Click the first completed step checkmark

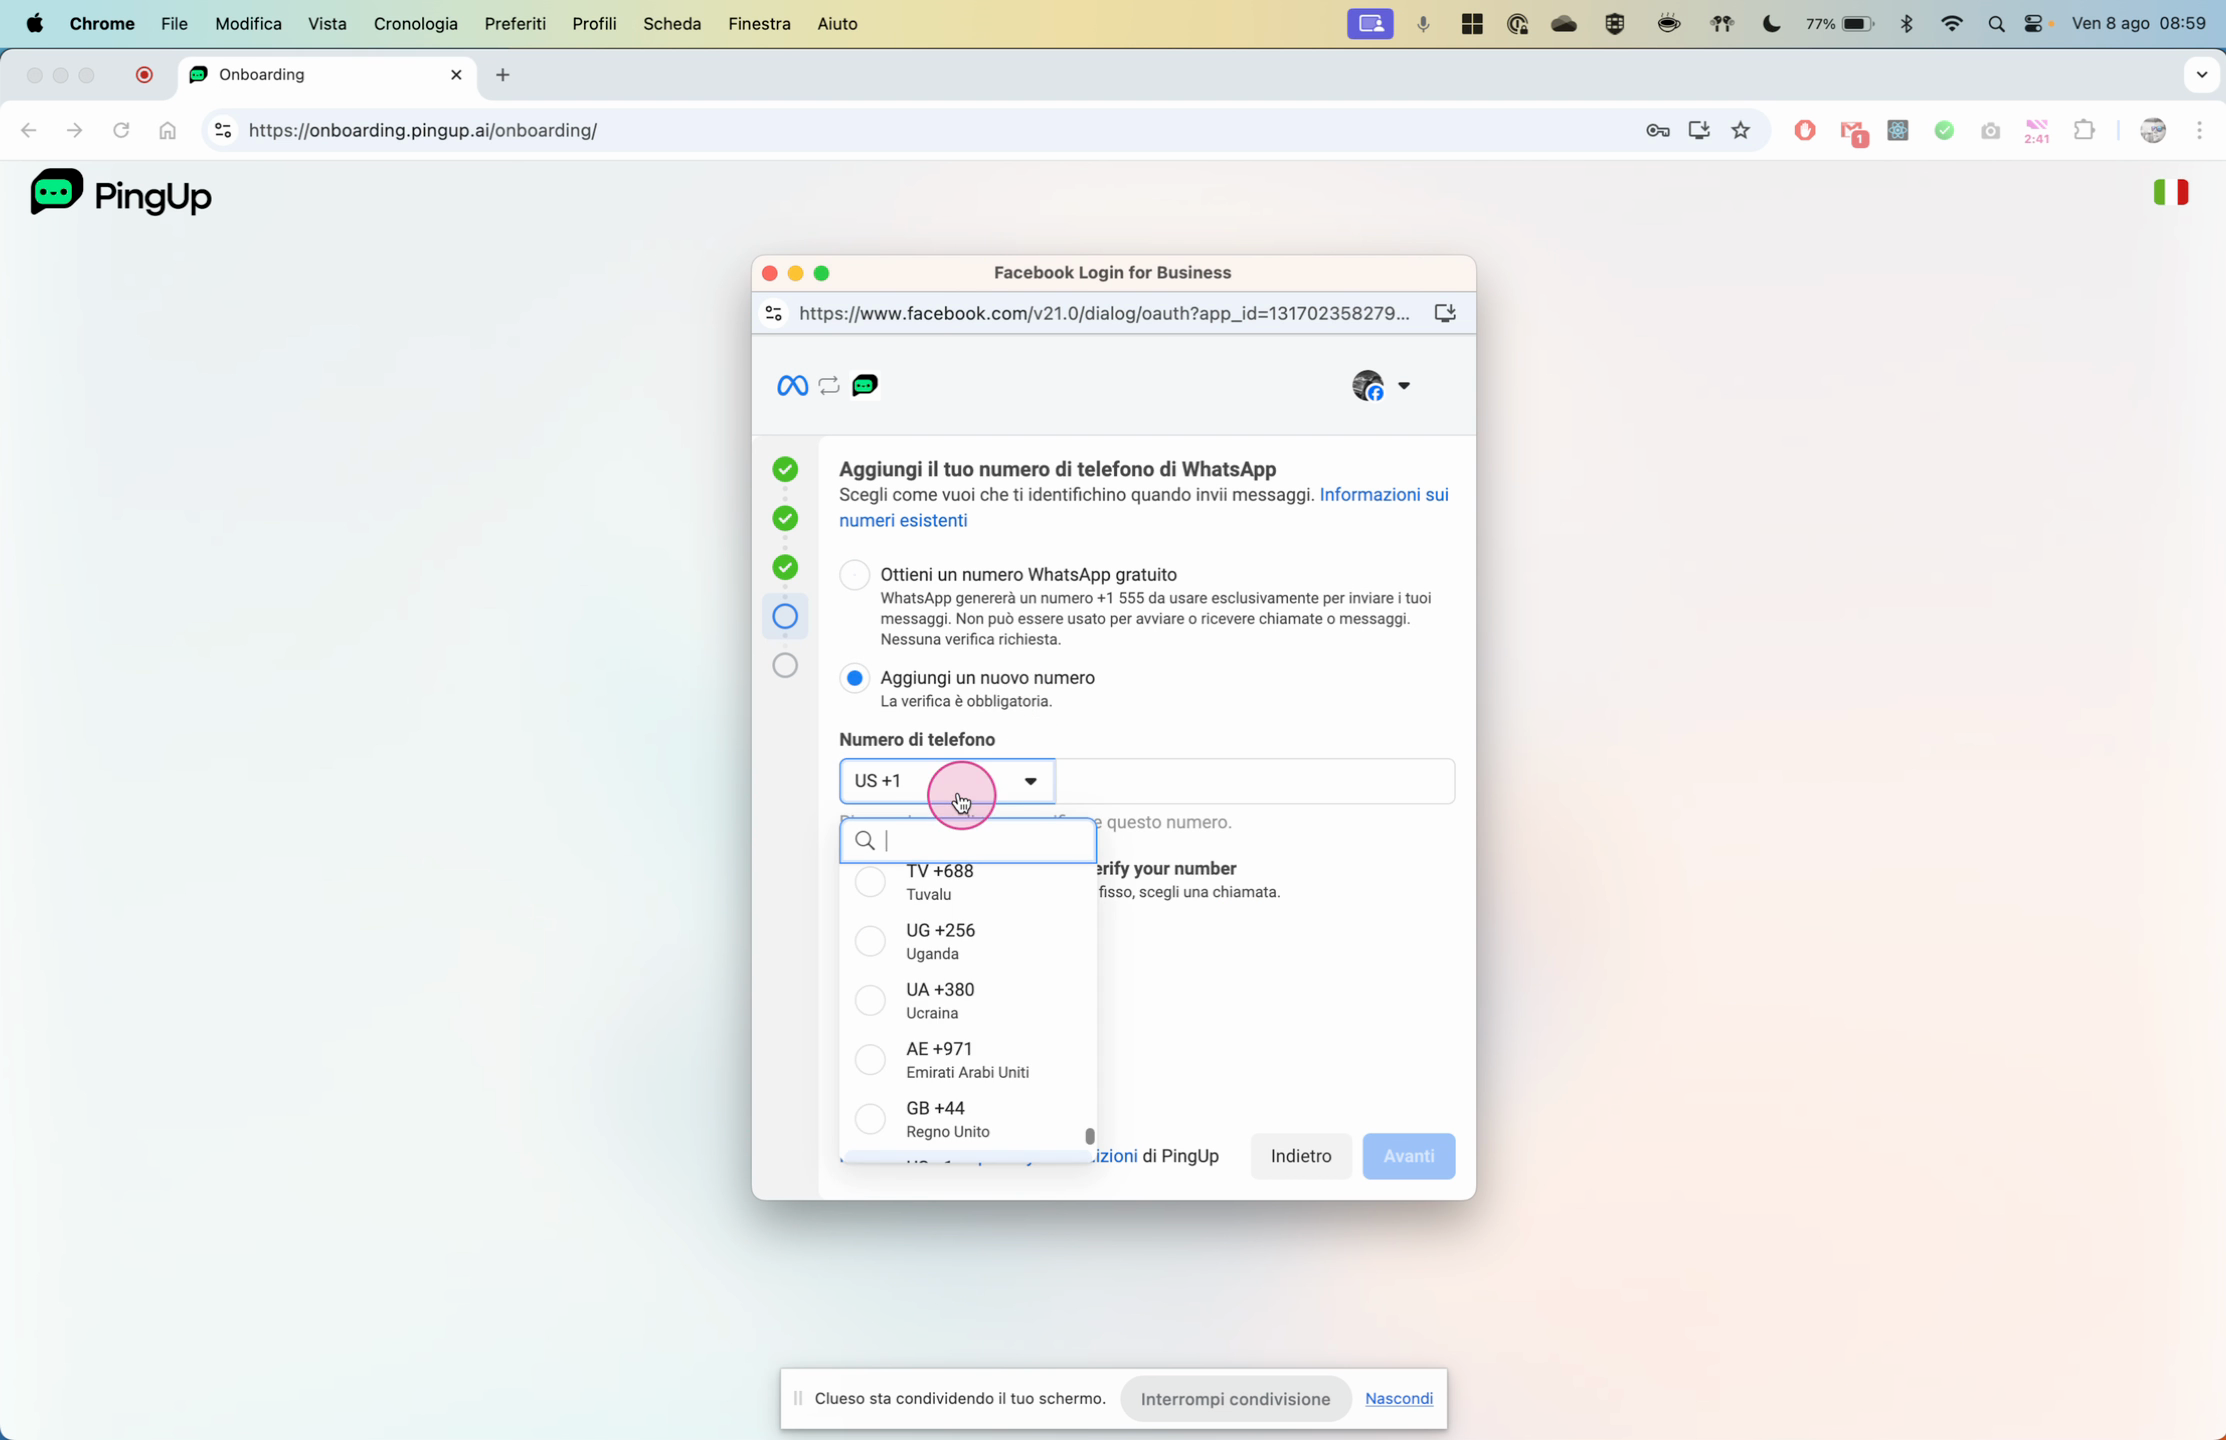785,469
